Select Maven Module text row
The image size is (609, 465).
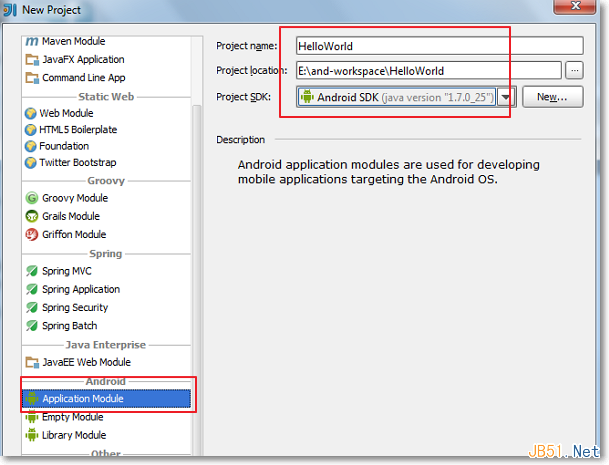coord(106,41)
